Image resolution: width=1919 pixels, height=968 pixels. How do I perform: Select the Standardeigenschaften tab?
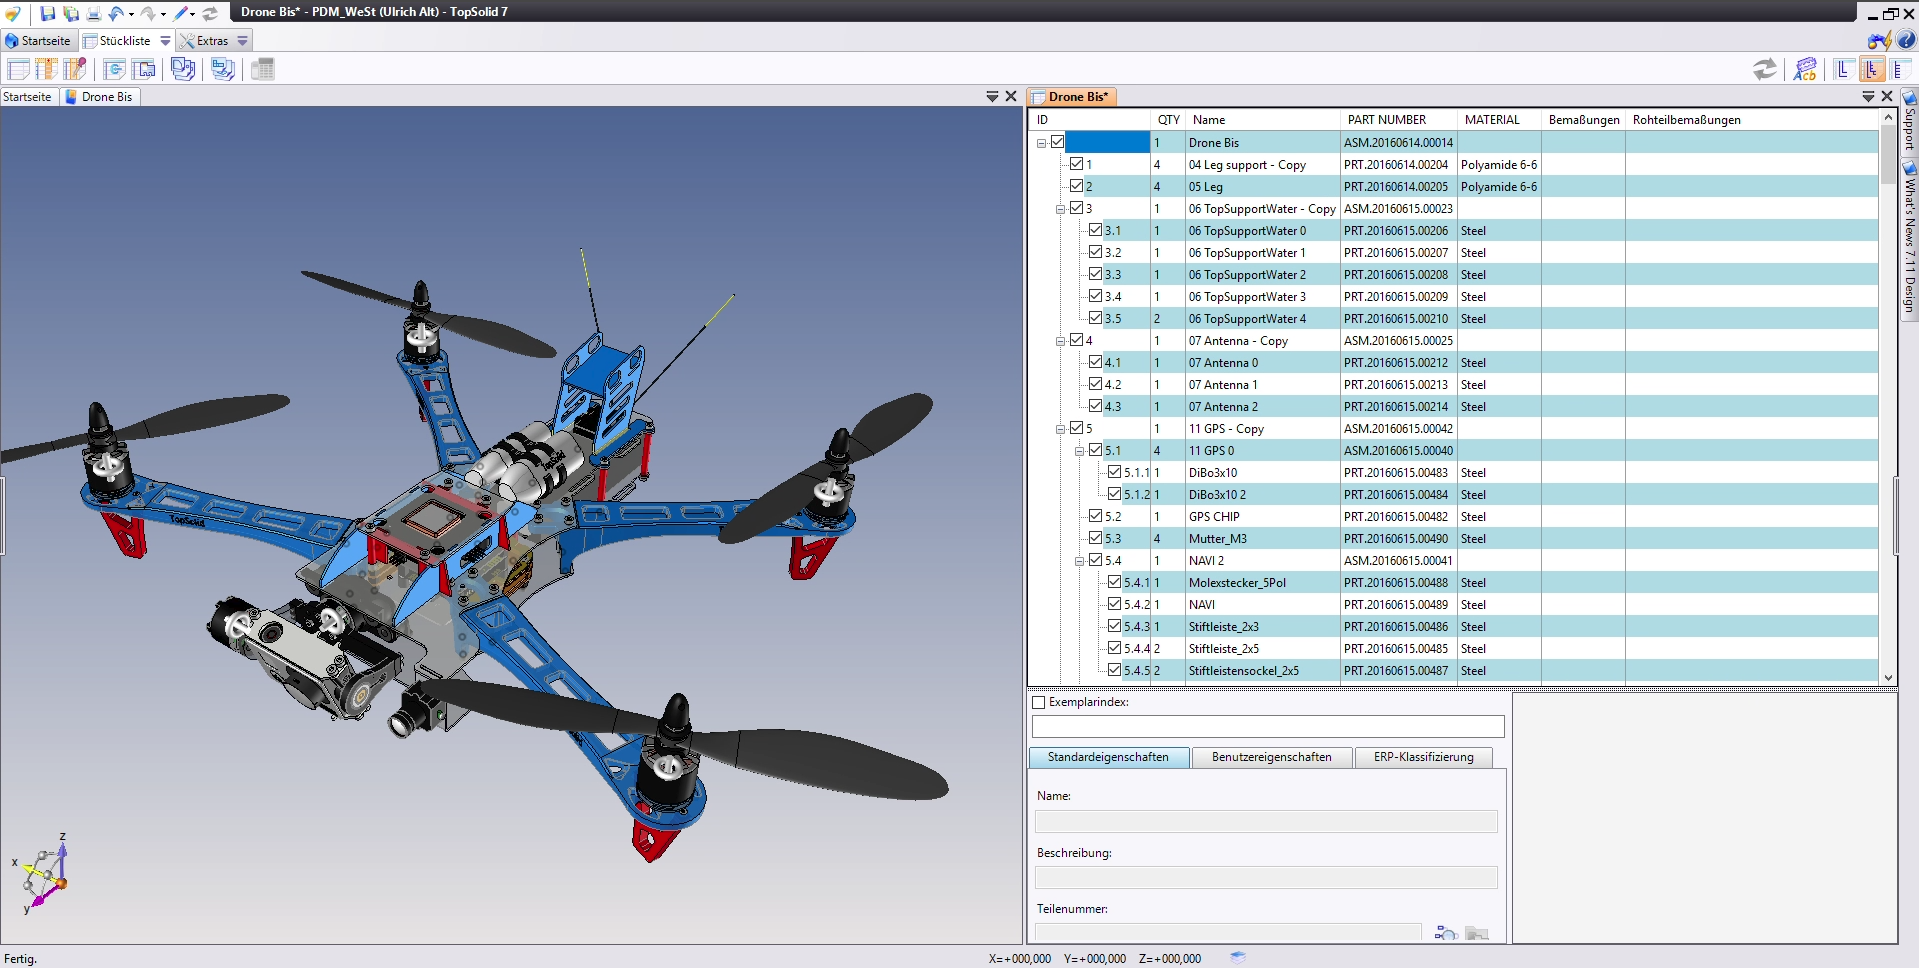(x=1108, y=757)
